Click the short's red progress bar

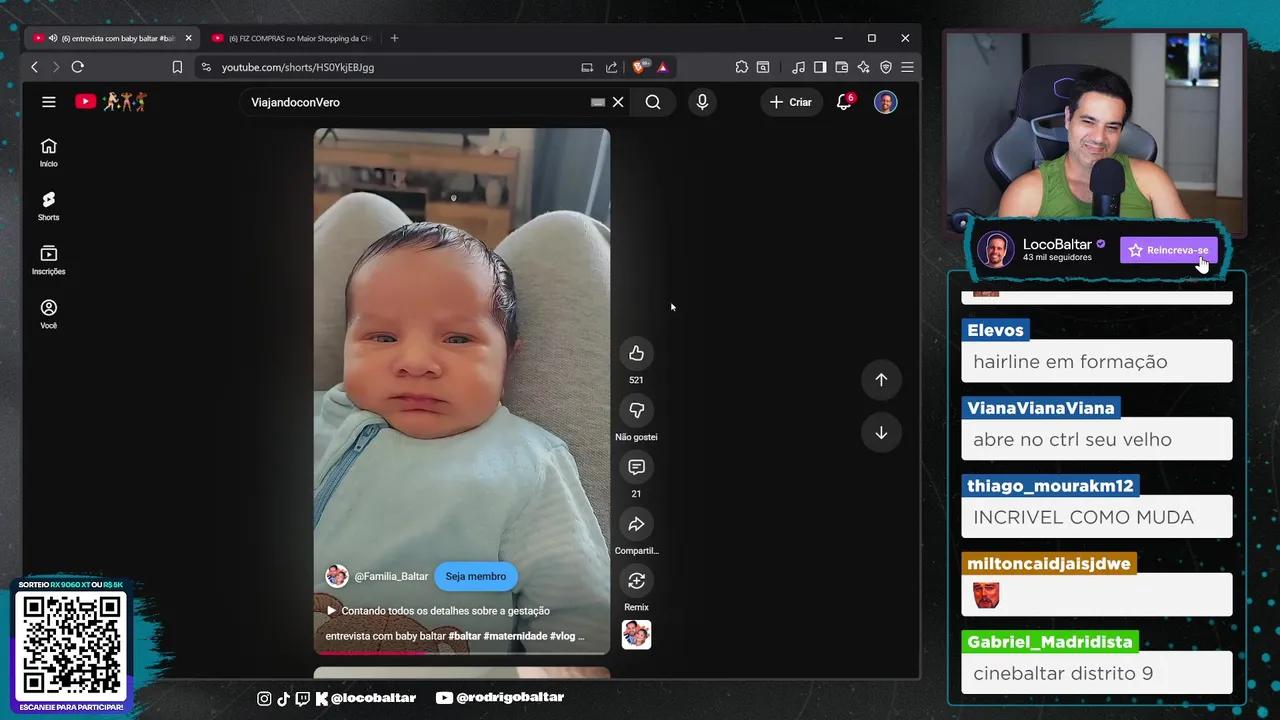[461, 653]
